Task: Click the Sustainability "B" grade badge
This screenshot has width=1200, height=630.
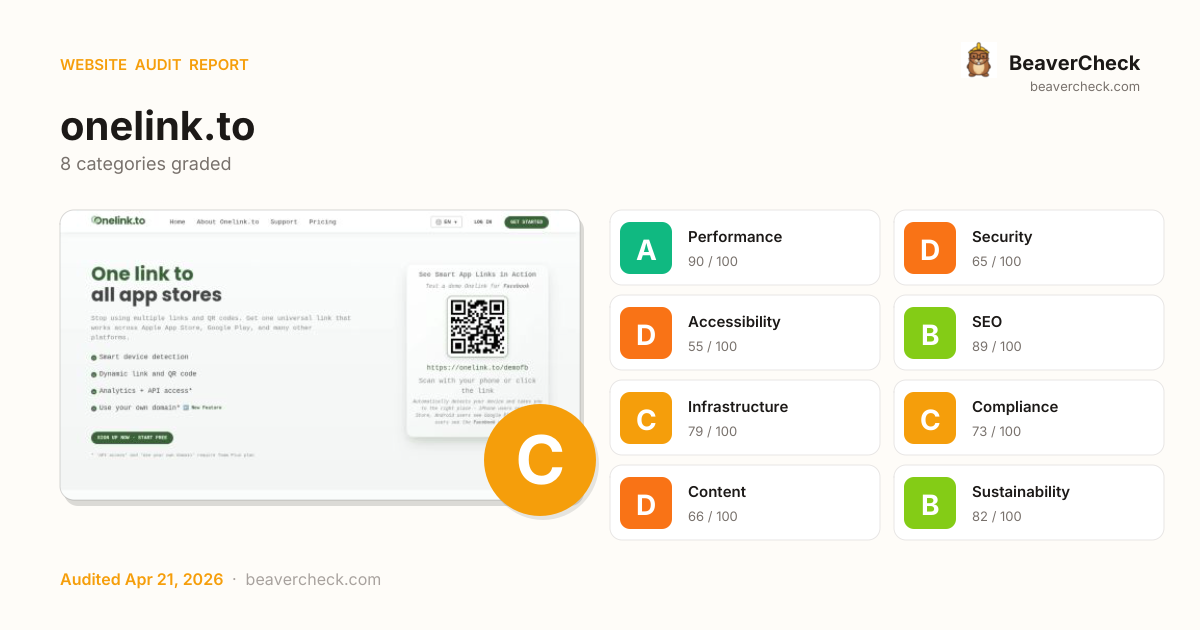Action: pos(929,503)
